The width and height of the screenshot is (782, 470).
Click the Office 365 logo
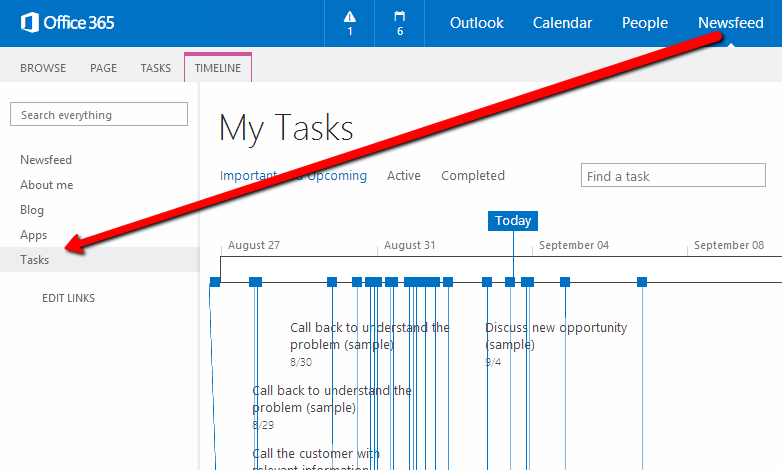pos(67,23)
